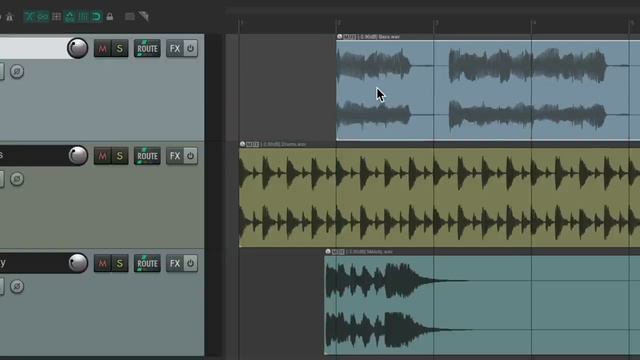640x360 pixels.
Task: Bypass FX with the Melody track power icon
Action: (x=191, y=263)
